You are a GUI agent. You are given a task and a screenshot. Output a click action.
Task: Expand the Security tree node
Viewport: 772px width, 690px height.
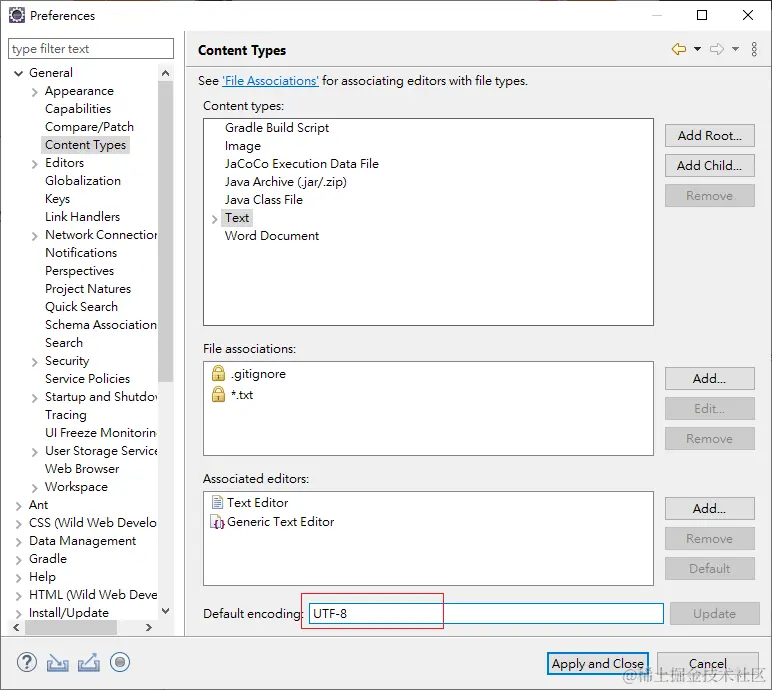coord(34,362)
